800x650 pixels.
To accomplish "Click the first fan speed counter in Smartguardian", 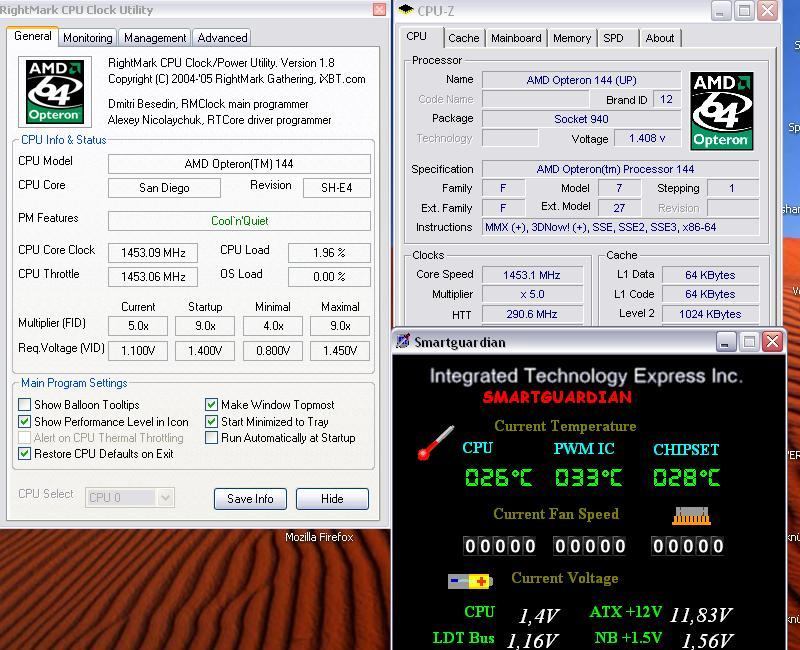I will click(499, 546).
